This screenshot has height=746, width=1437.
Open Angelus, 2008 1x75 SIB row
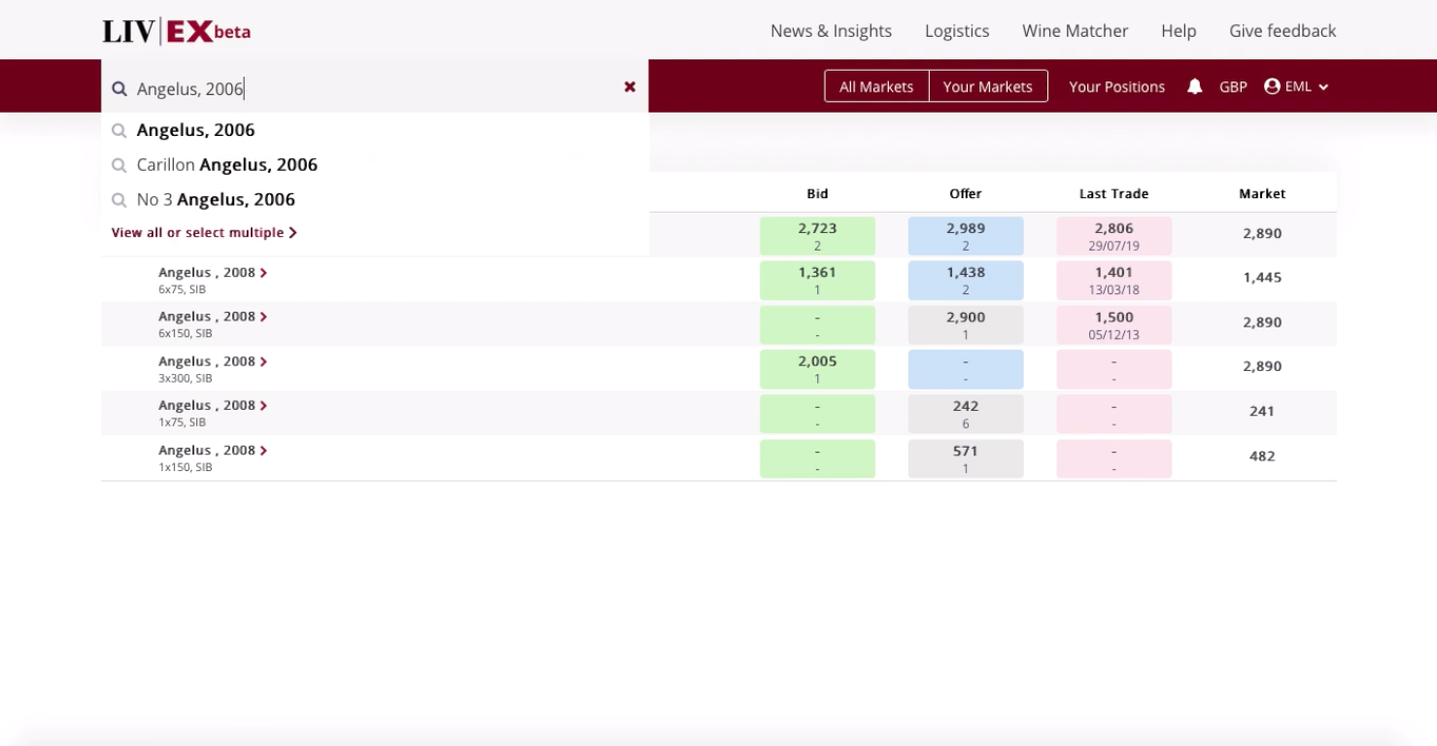718,413
